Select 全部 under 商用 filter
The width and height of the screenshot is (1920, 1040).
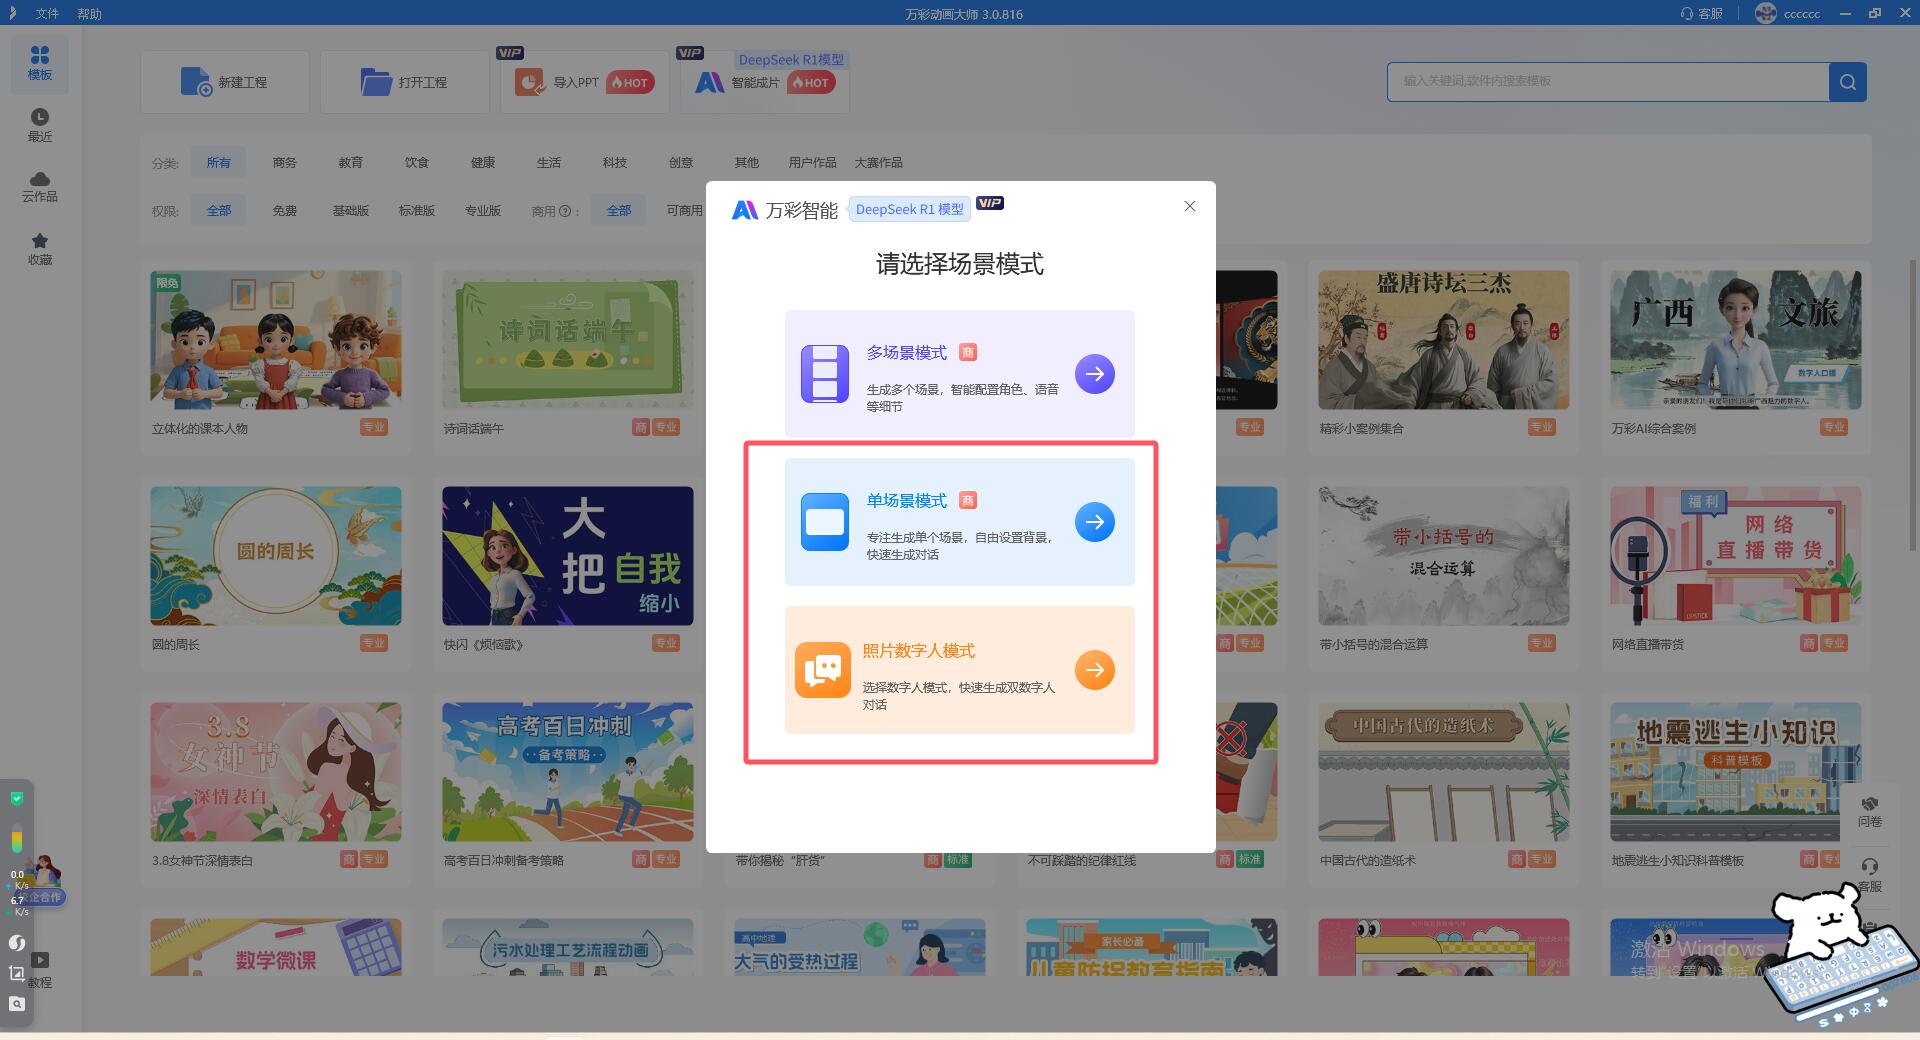[x=619, y=211]
